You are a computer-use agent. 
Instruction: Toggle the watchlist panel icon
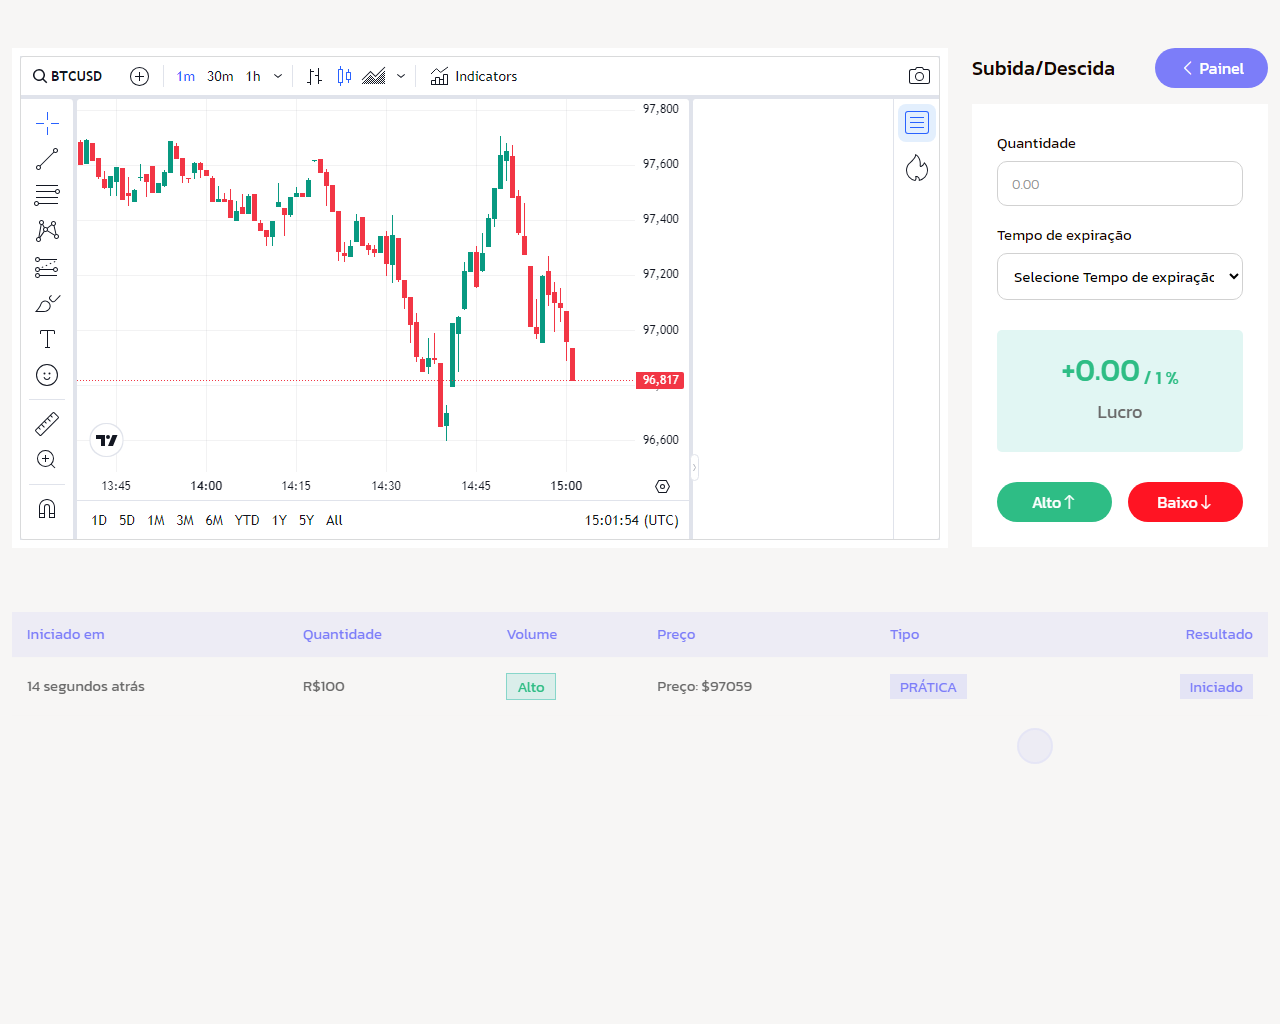(917, 123)
